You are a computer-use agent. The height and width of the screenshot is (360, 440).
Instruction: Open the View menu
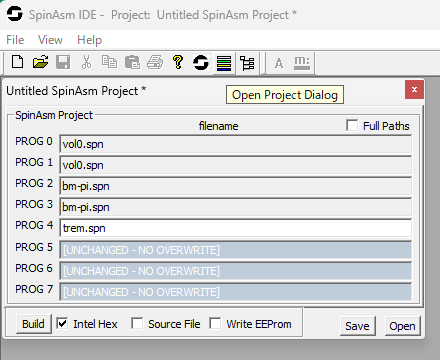[50, 40]
